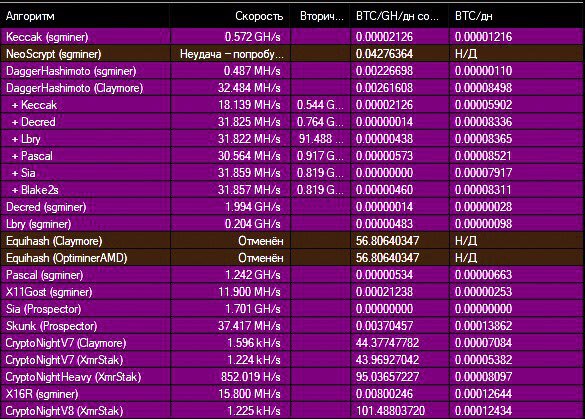Click the 0.544 G... secondary speed cell
Image resolution: width=585 pixels, height=419 pixels.
[x=320, y=105]
